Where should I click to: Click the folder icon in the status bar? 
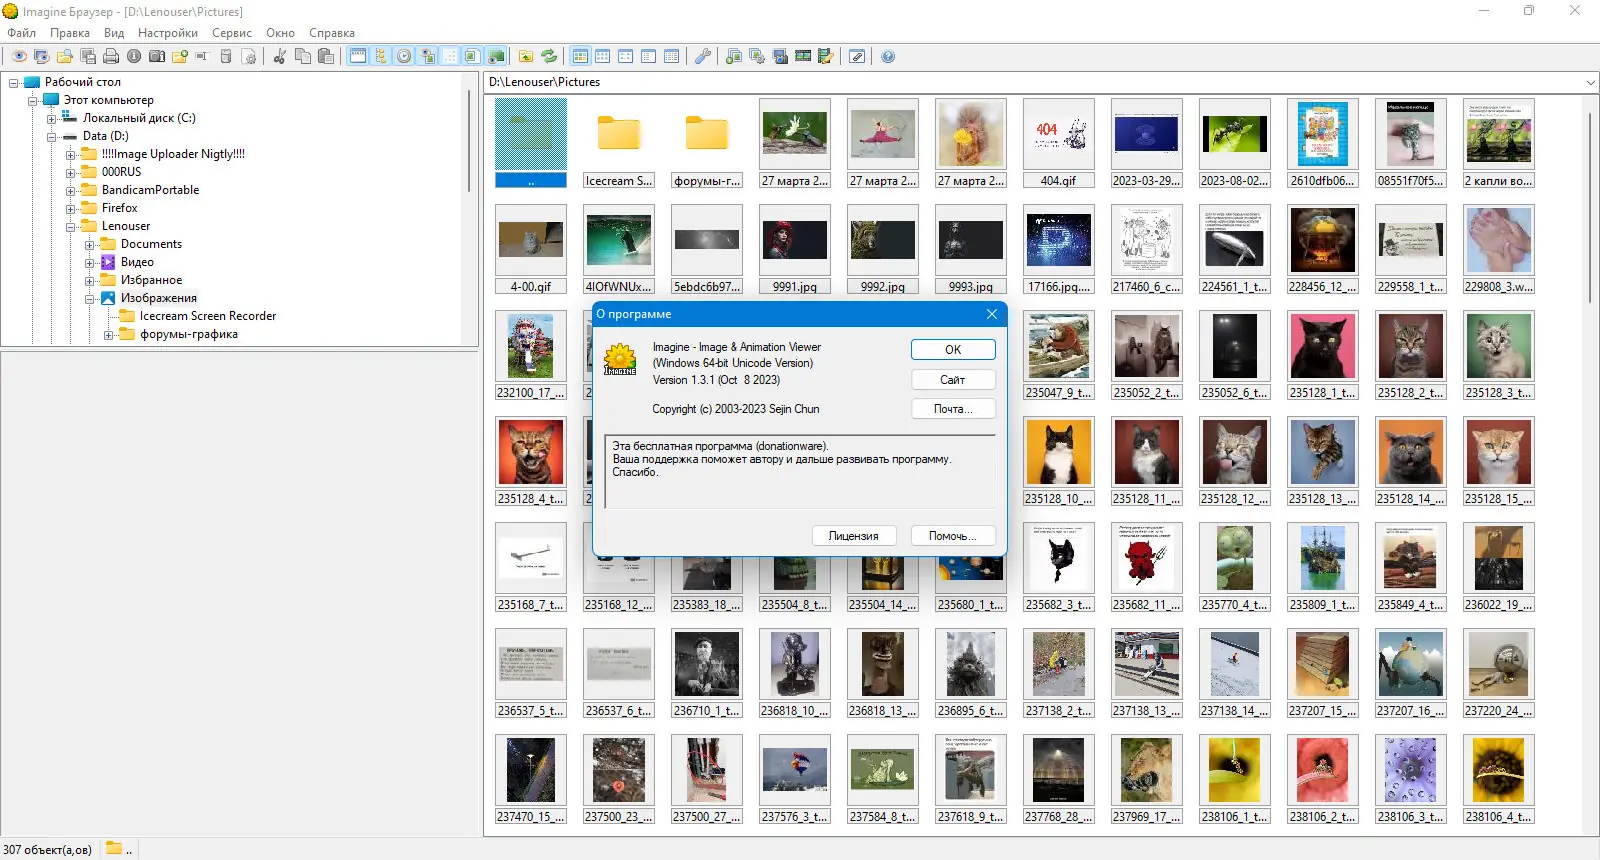pos(114,849)
